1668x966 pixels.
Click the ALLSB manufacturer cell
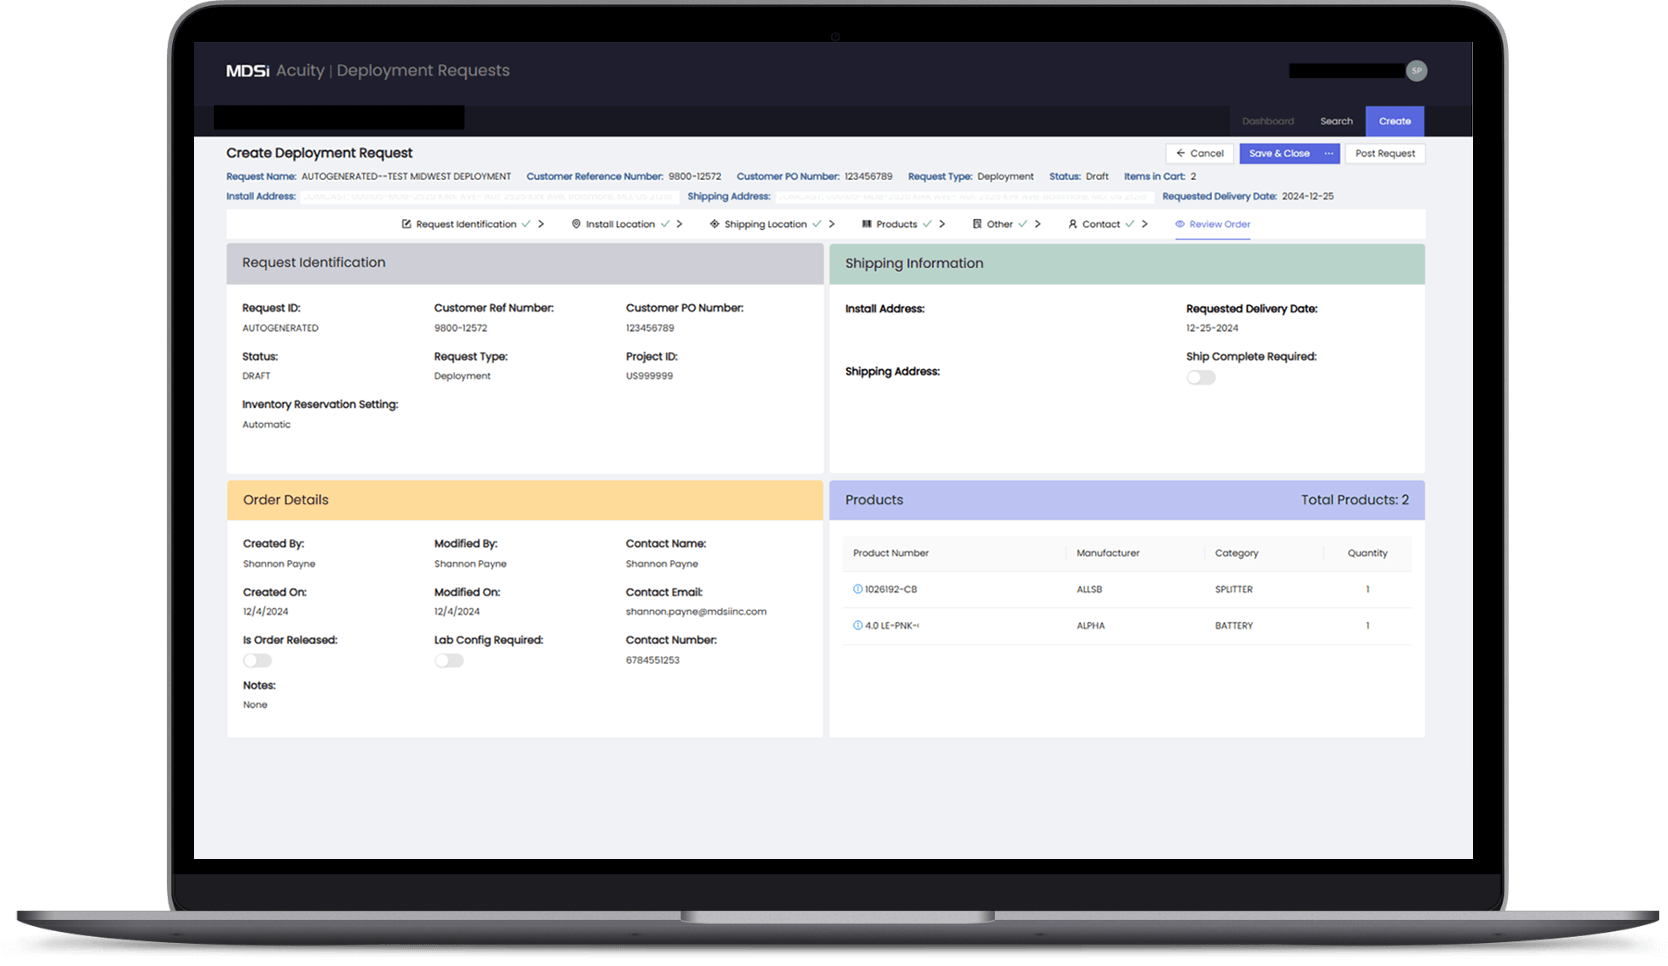tap(1089, 589)
